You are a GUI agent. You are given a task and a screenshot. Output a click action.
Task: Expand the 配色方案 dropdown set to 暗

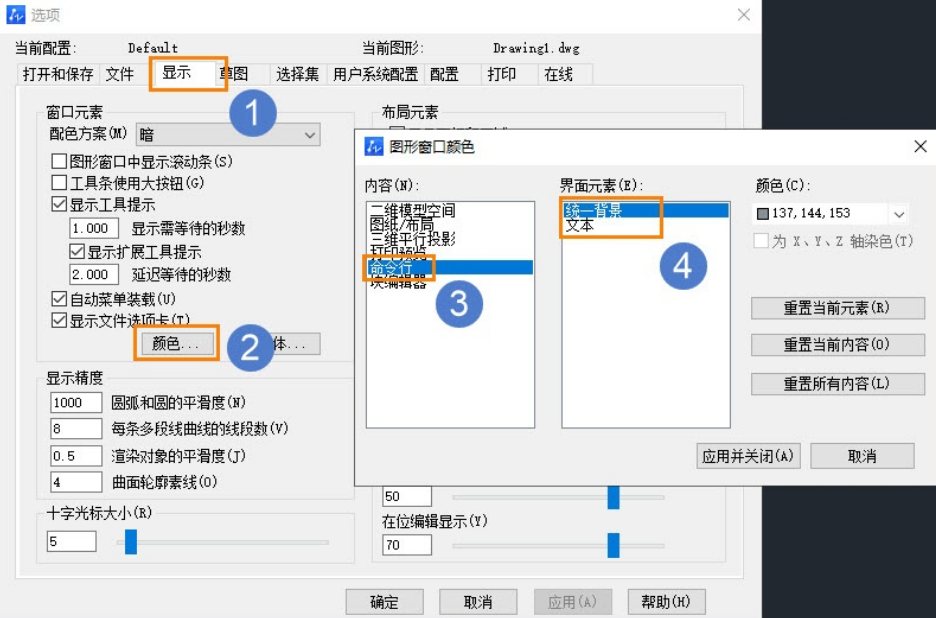tap(228, 135)
